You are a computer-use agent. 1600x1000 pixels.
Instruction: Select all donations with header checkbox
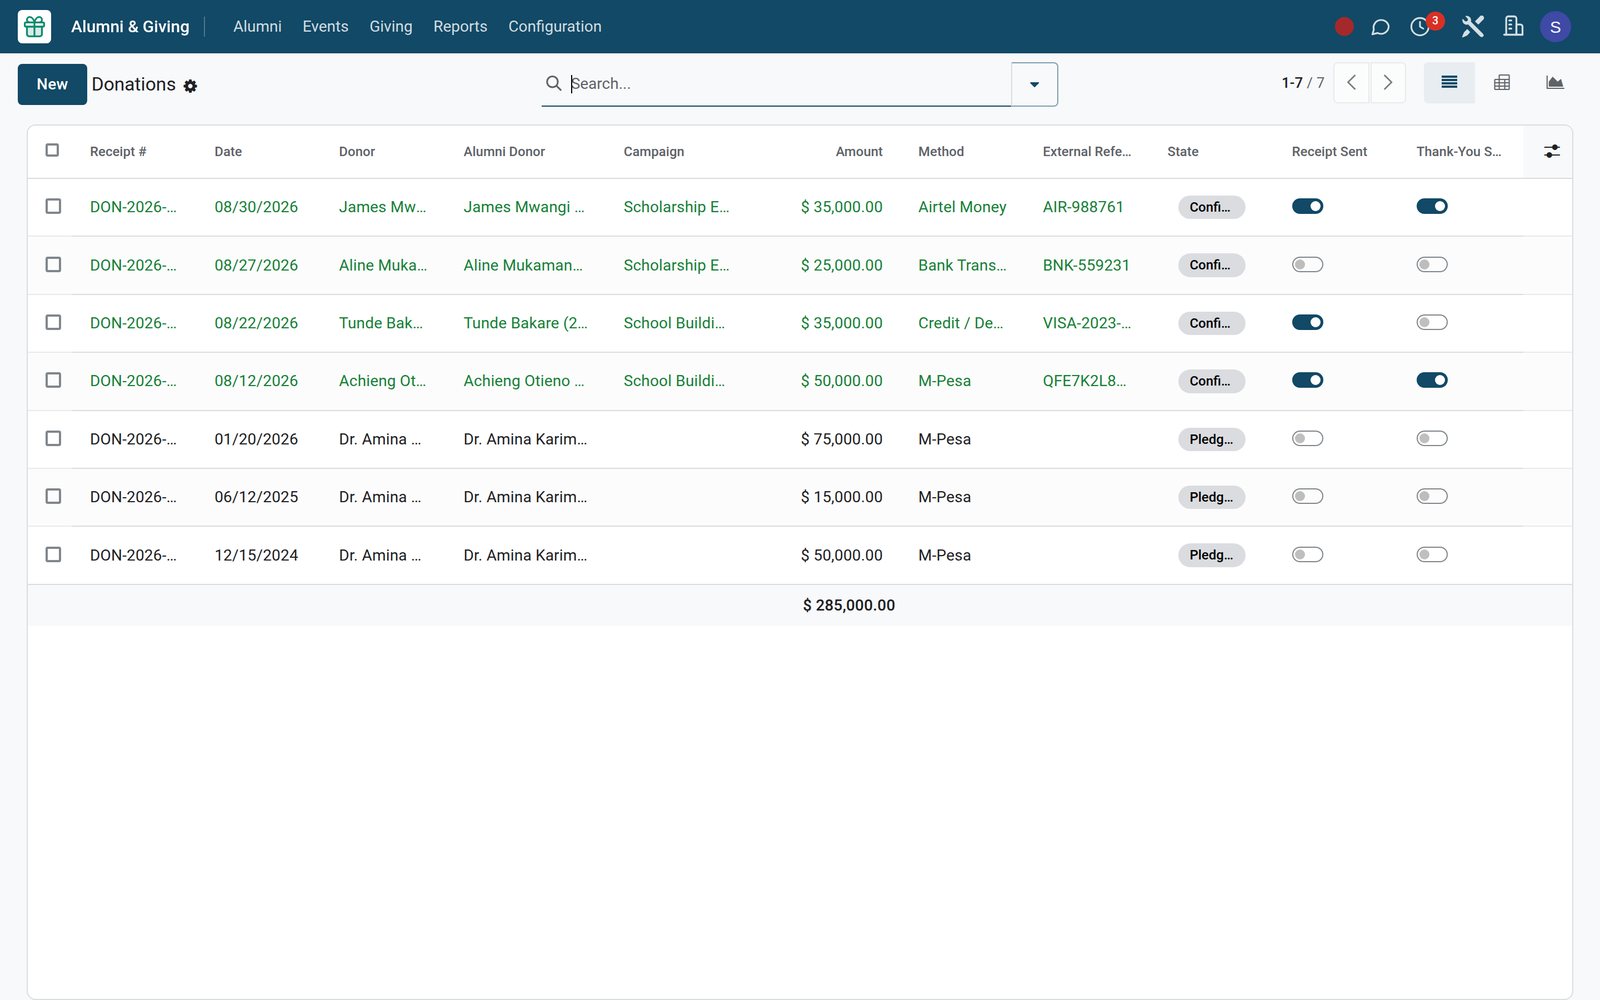tap(53, 150)
